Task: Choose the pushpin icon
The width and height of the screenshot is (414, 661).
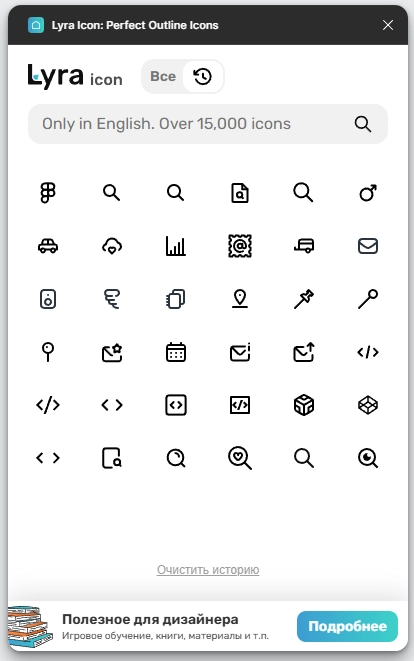Action: pos(304,299)
